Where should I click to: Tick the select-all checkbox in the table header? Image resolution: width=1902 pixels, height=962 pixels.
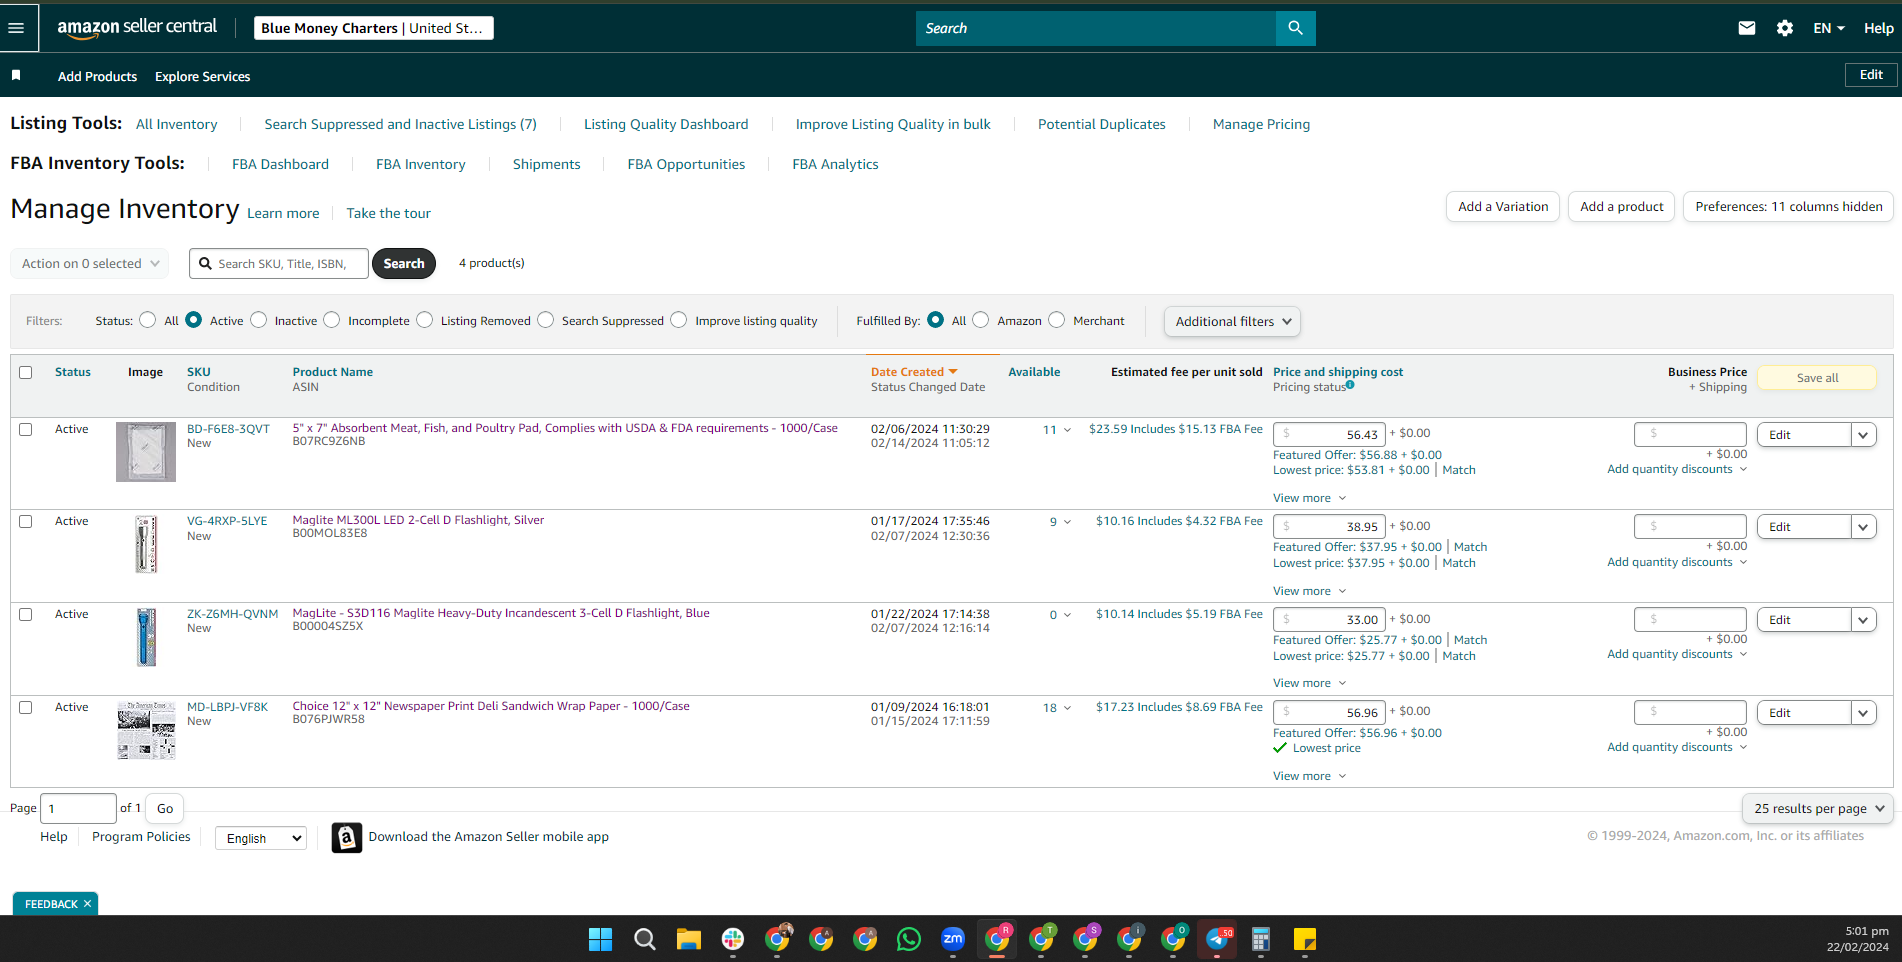26,372
